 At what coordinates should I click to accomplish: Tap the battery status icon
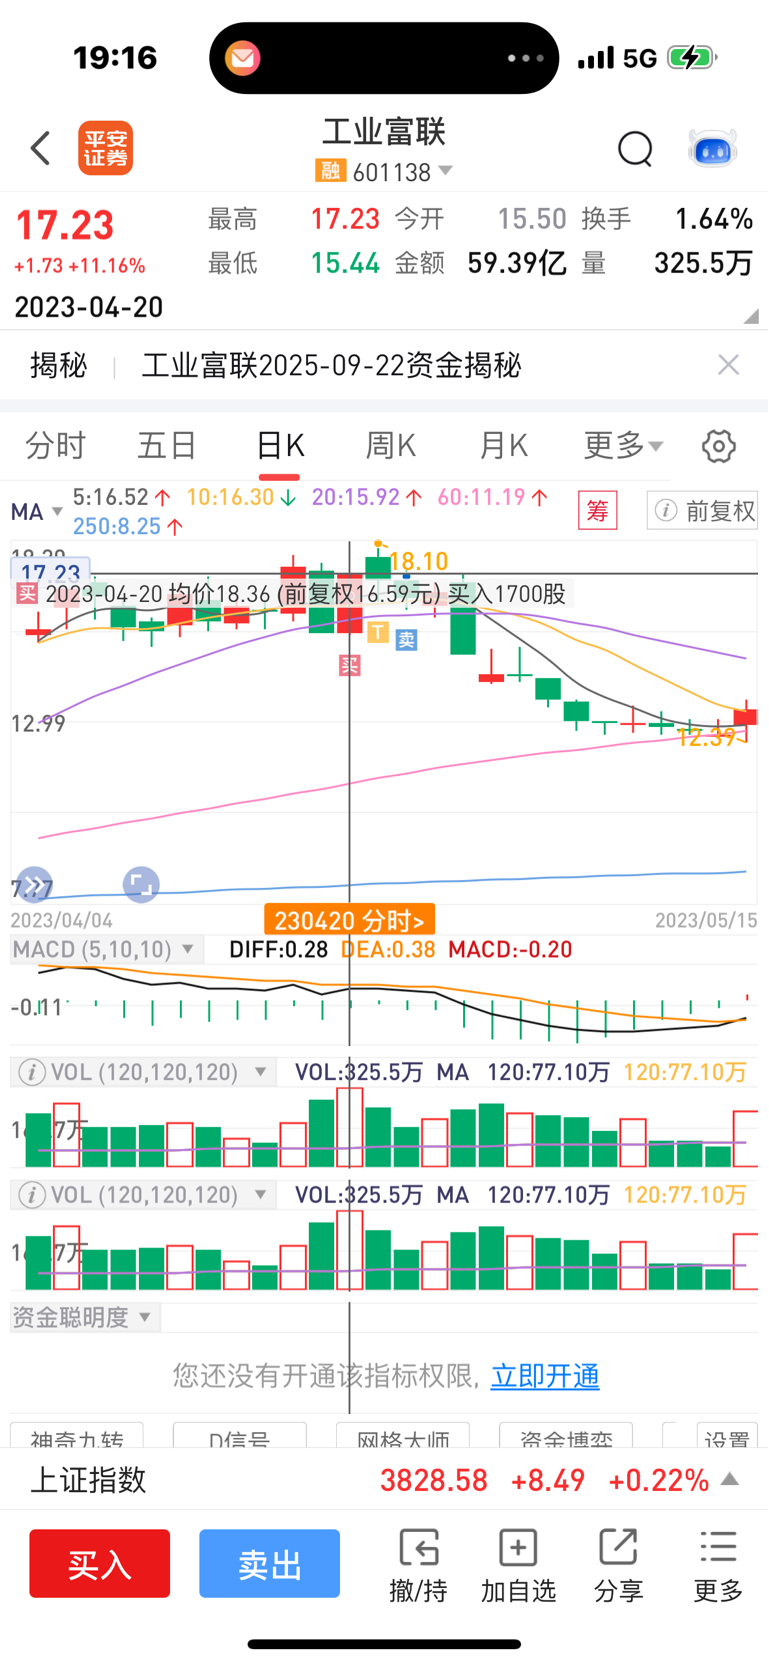[691, 58]
